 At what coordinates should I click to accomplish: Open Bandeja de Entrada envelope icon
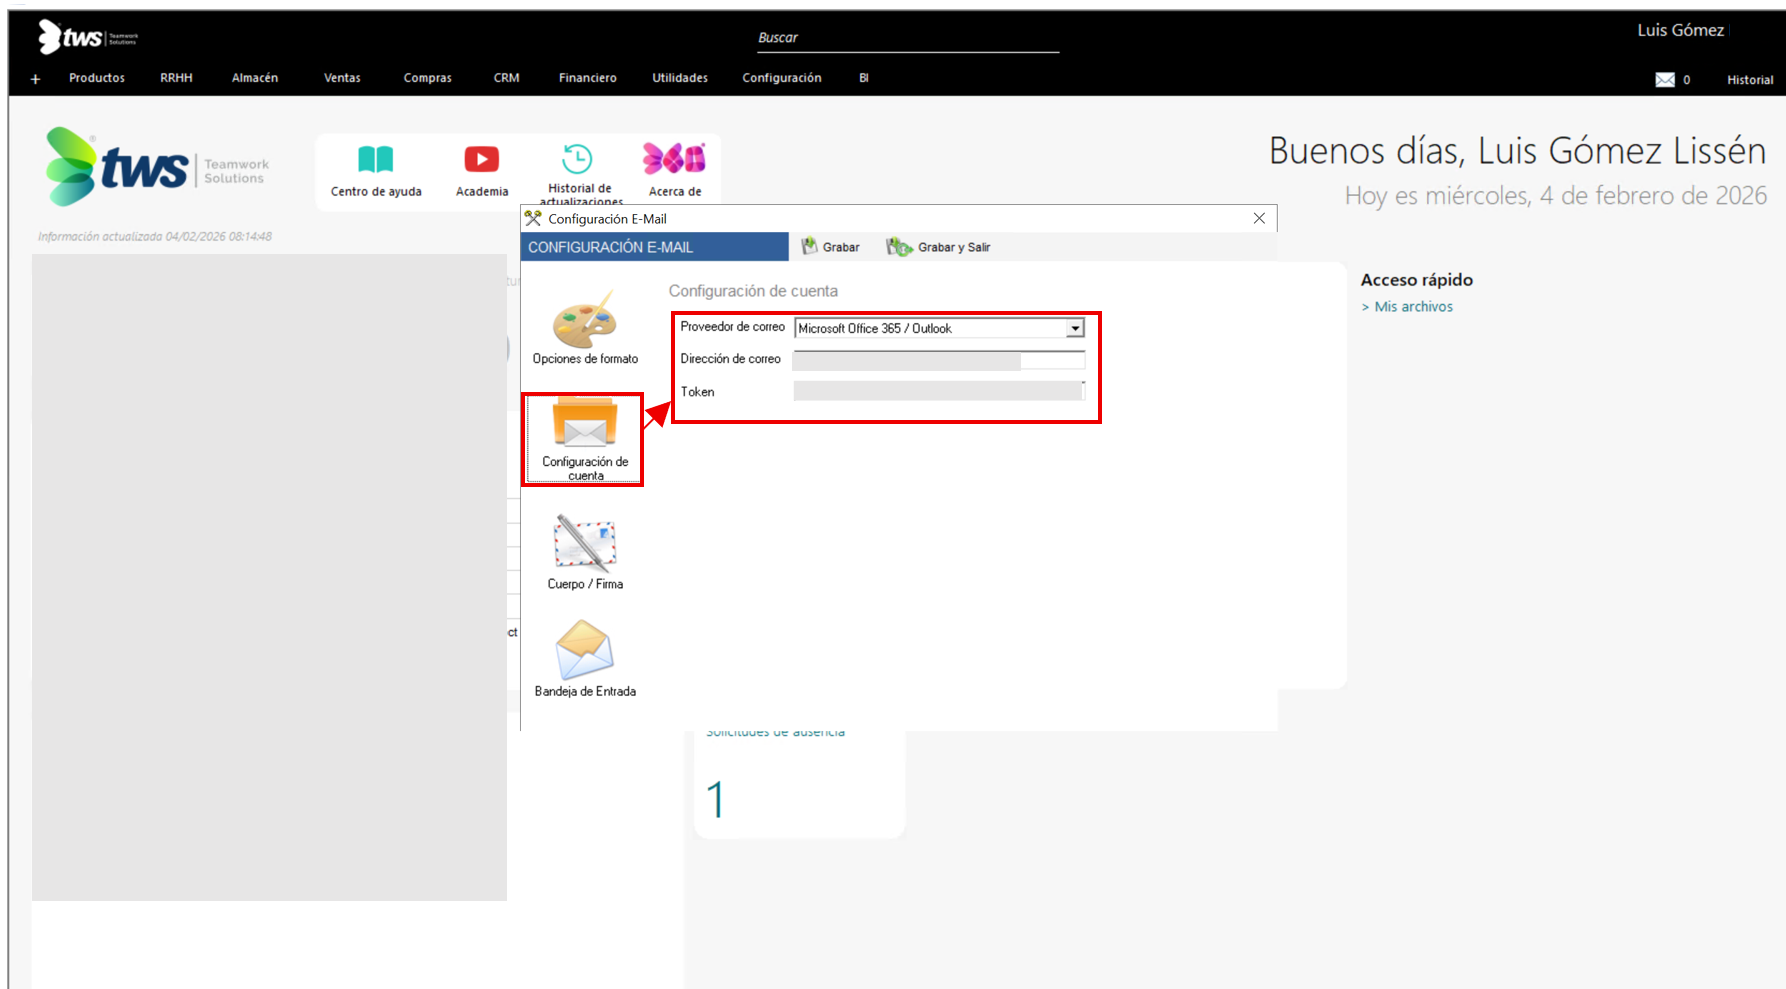click(585, 650)
